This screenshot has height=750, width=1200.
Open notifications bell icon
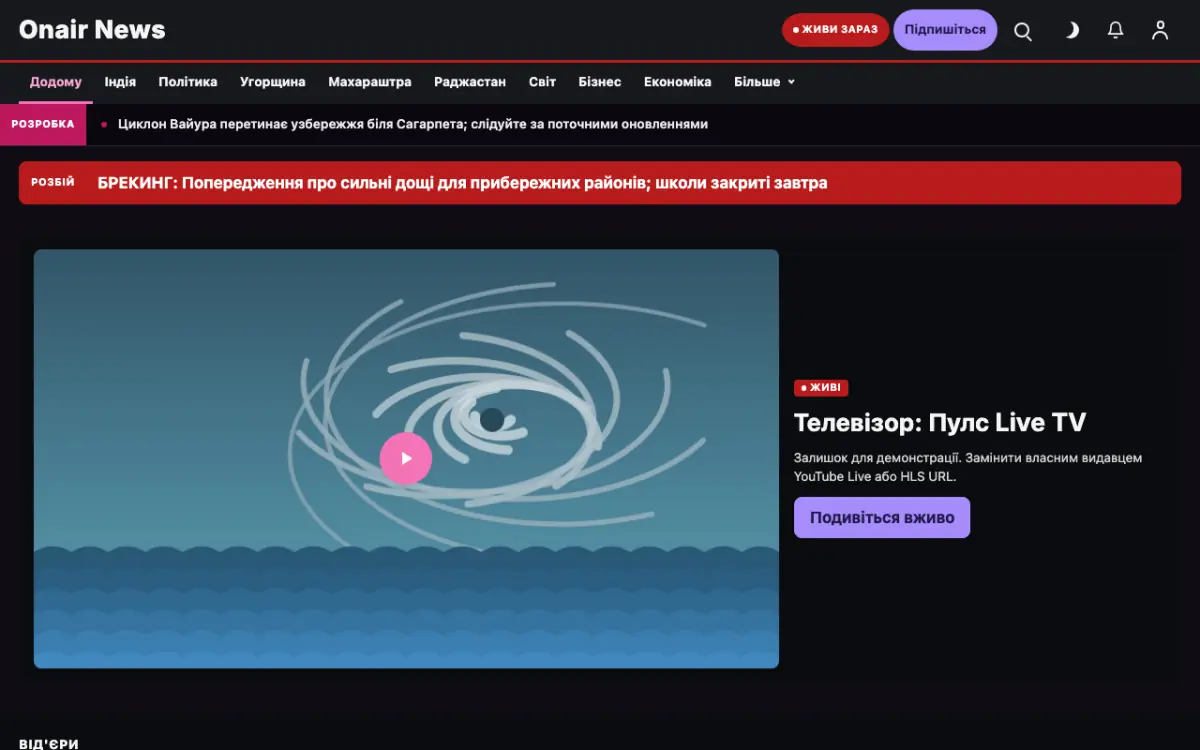pyautogui.click(x=1116, y=30)
